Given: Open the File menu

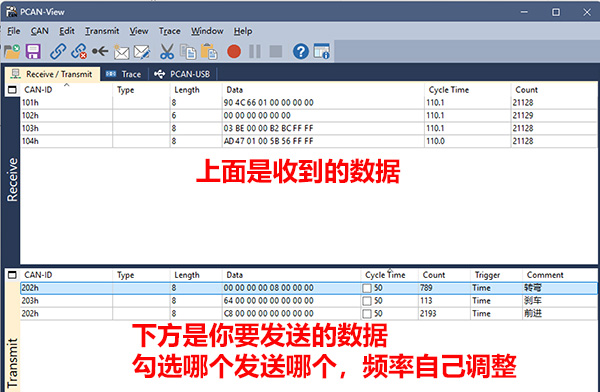Looking at the screenshot, I should click(x=14, y=31).
